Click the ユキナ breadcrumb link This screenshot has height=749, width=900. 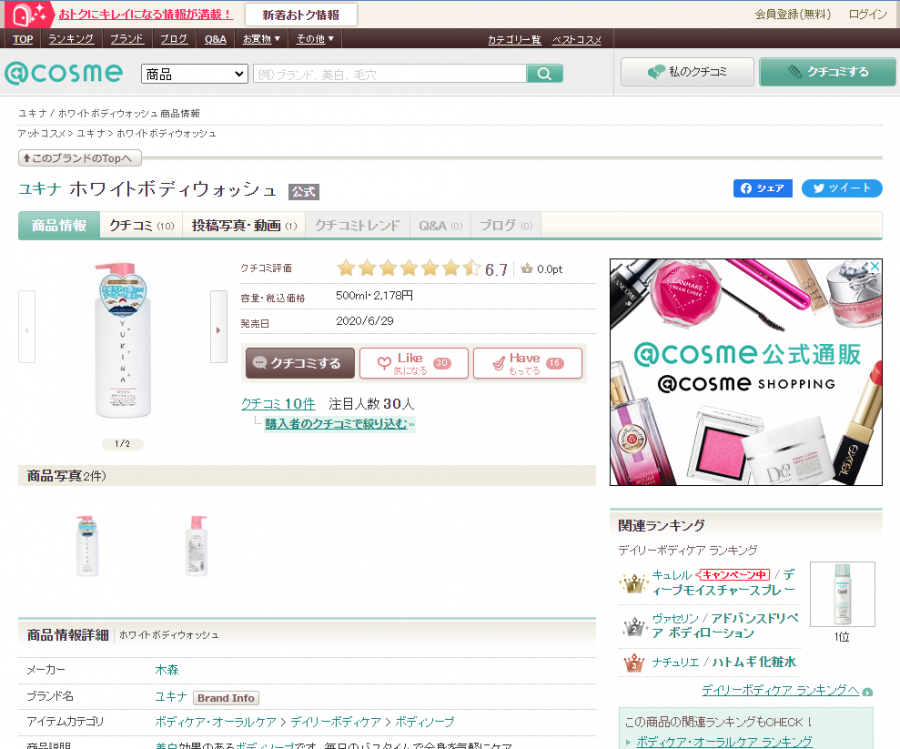[x=91, y=133]
